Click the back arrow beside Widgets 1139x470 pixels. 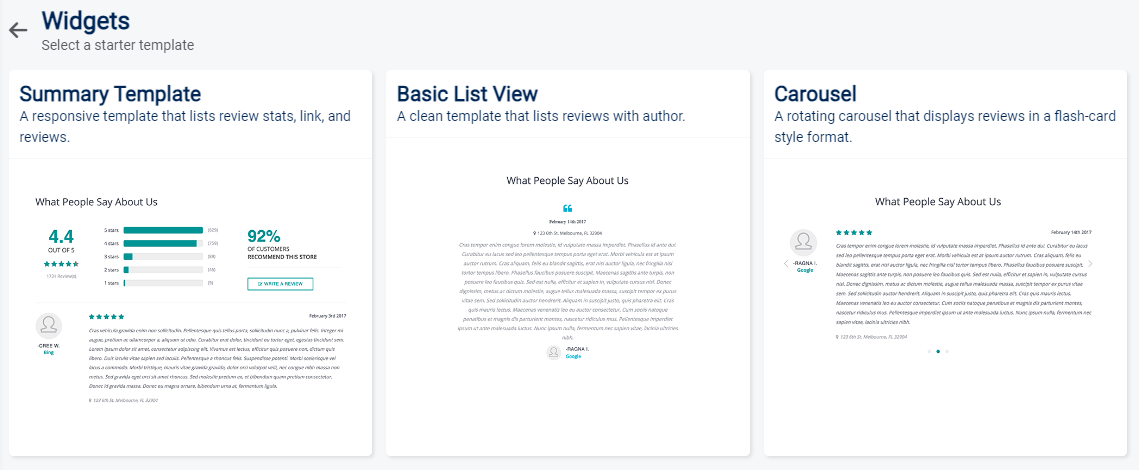[x=18, y=30]
